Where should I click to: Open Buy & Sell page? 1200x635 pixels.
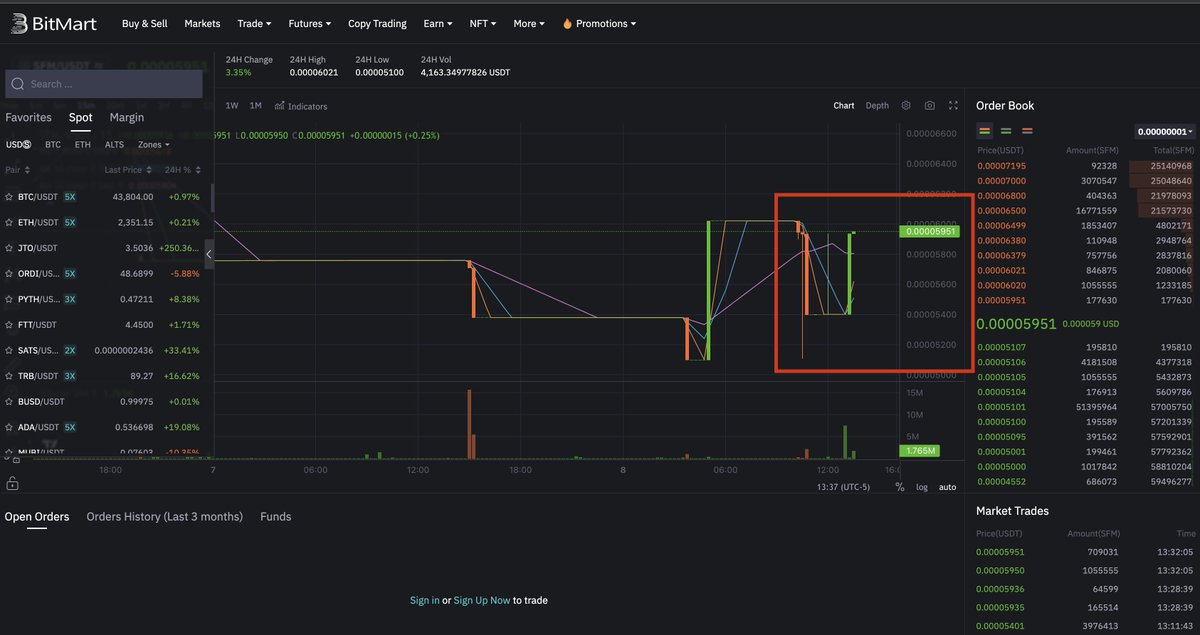point(145,23)
